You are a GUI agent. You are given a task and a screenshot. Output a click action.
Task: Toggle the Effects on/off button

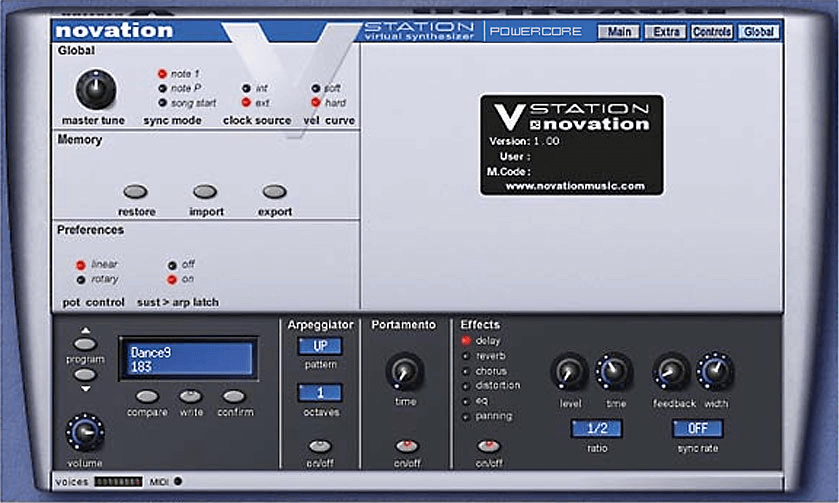[x=489, y=446]
